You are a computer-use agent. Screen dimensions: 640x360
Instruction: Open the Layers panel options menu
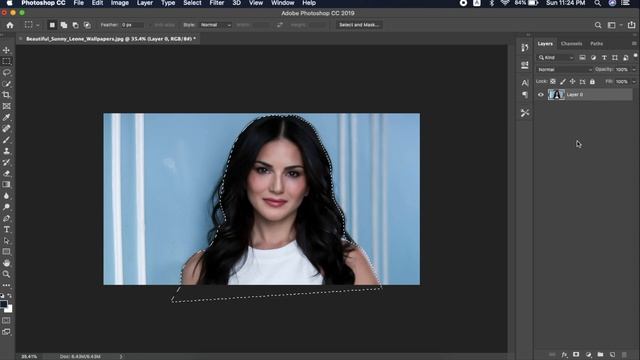(634, 43)
